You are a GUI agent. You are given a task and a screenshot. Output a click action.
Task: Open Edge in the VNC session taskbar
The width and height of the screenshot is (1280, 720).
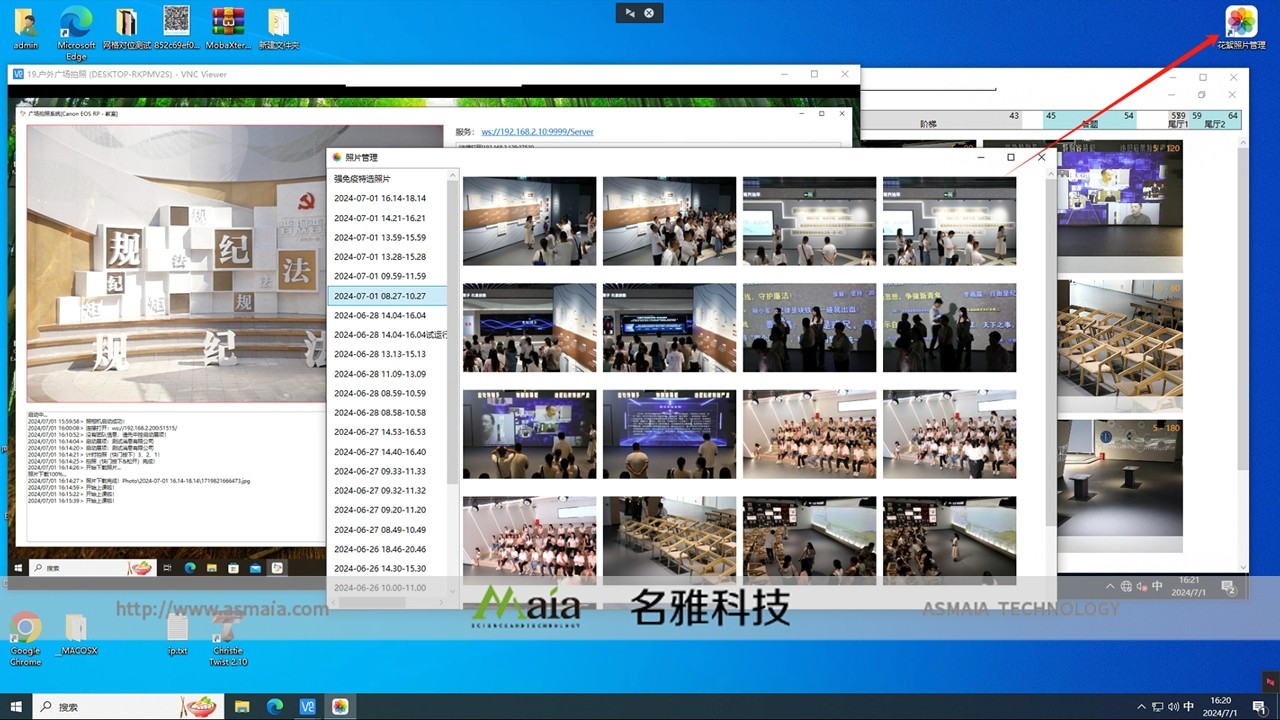190,568
